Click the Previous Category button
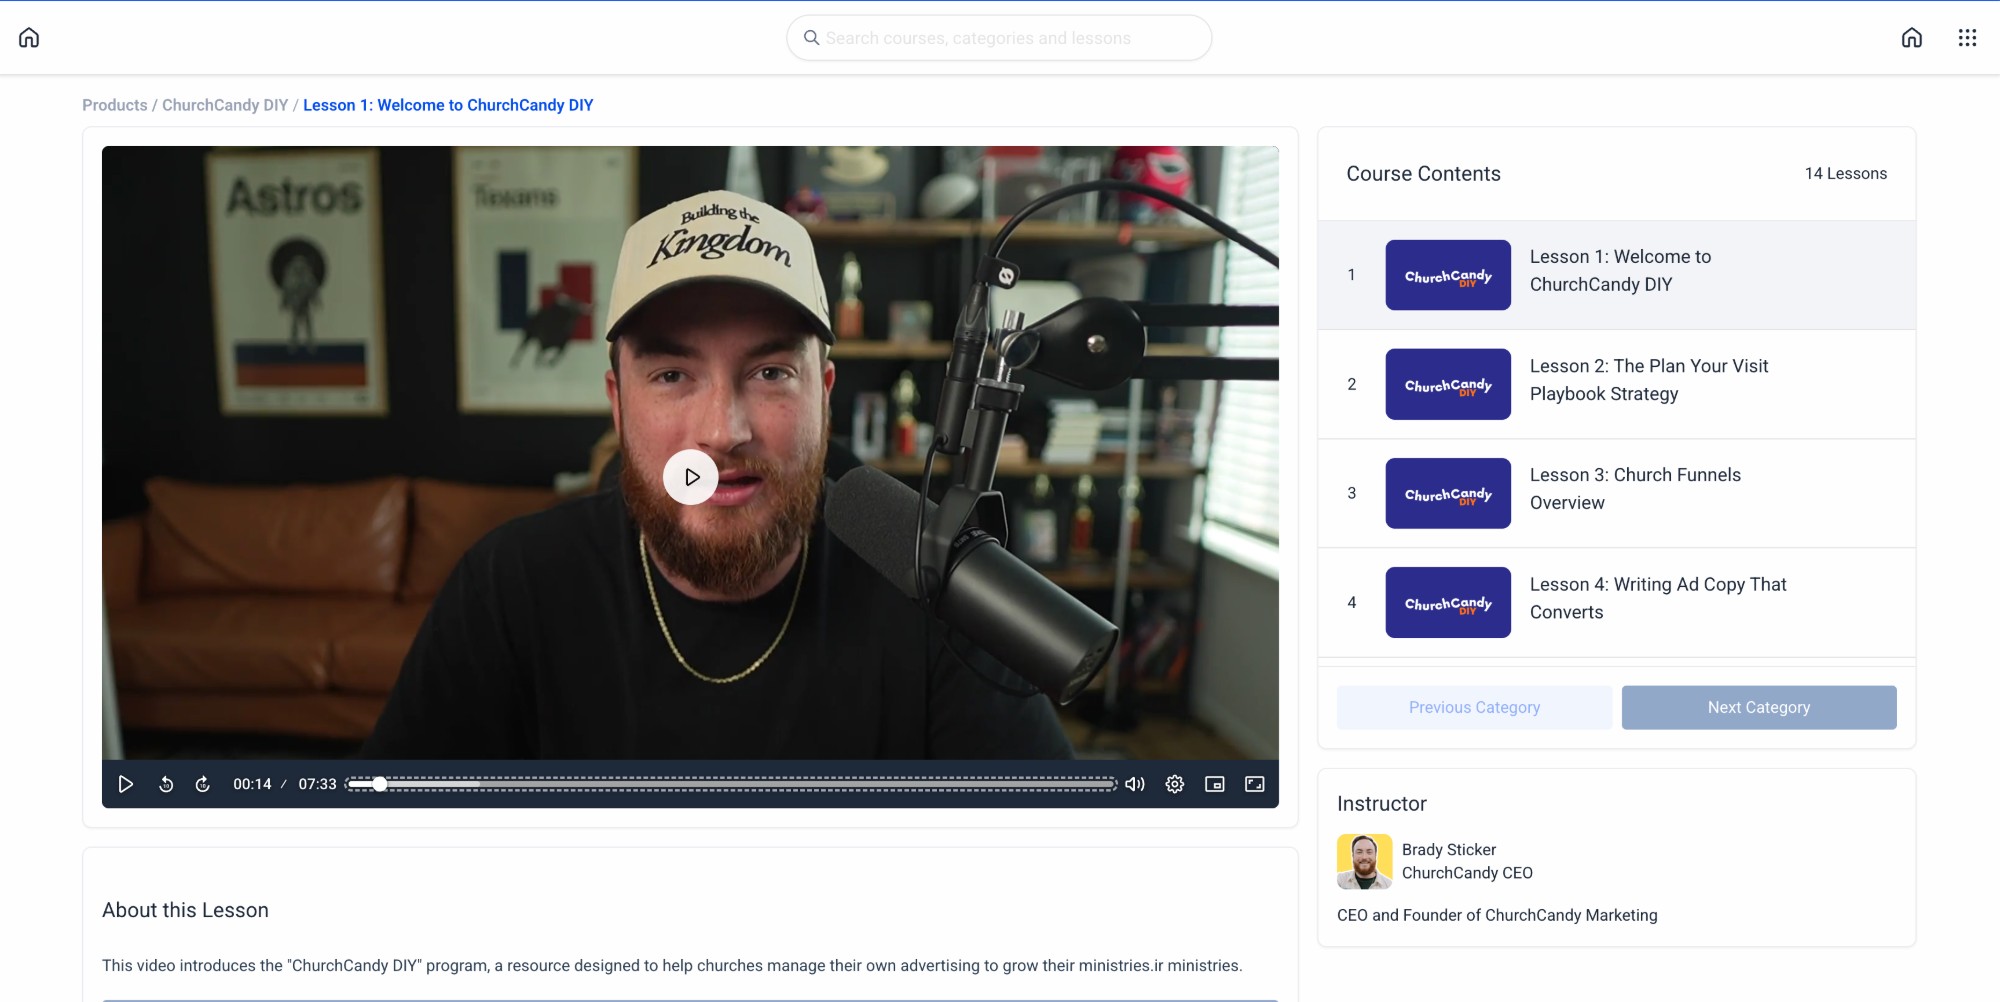The image size is (2000, 1002). point(1474,707)
